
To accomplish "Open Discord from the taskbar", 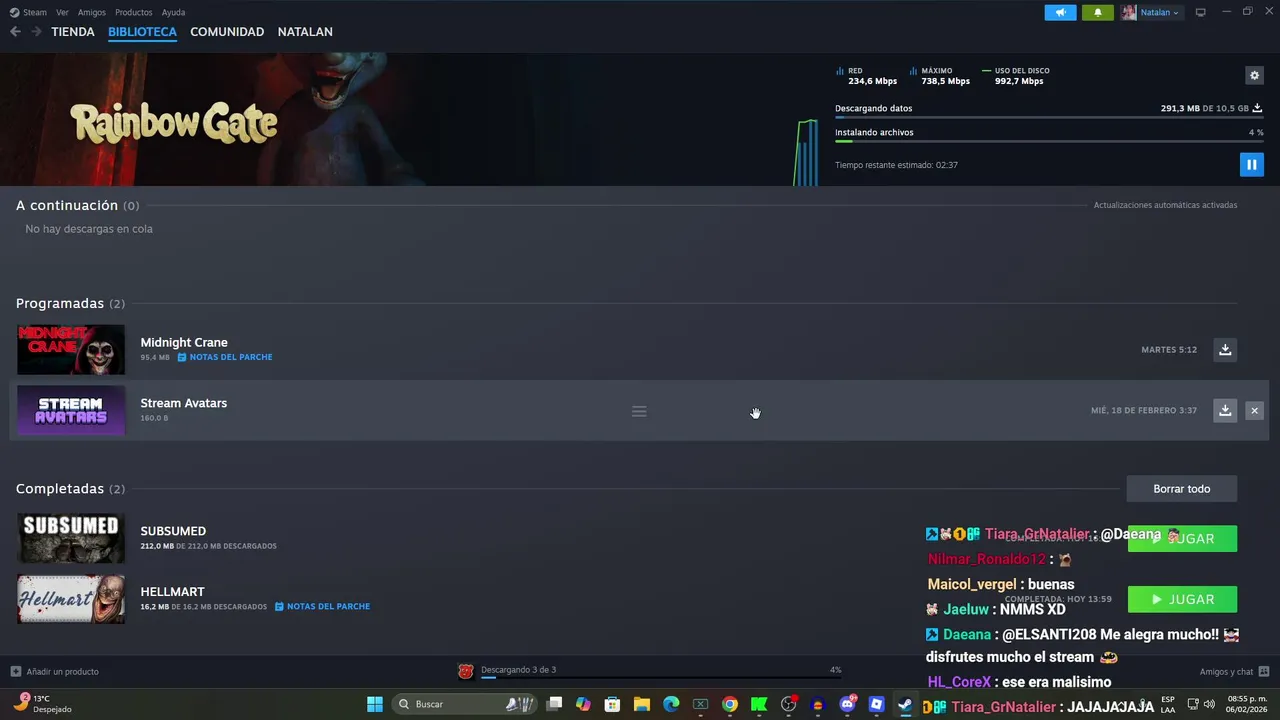I will coord(848,704).
